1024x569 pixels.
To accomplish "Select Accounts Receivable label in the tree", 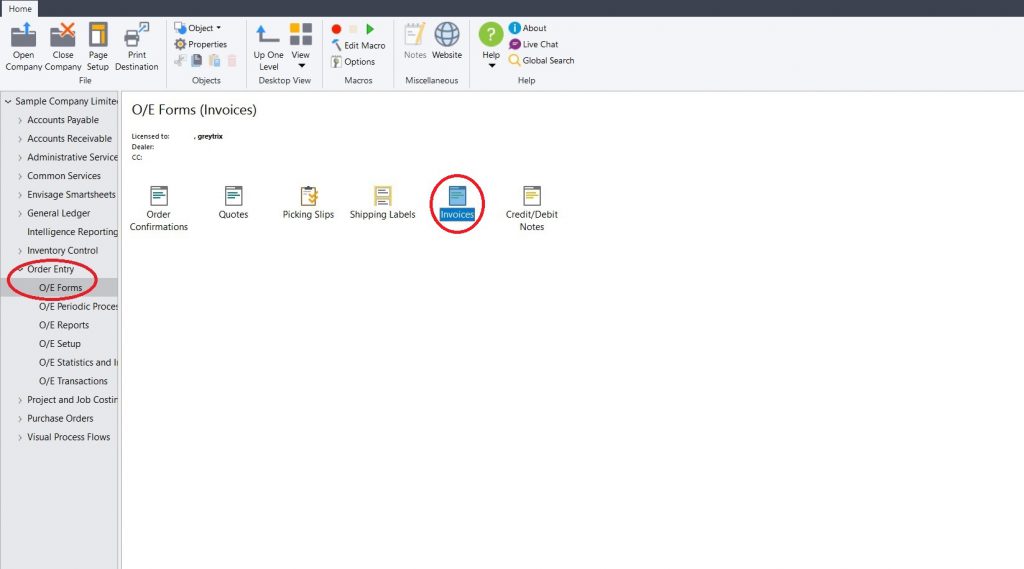I will pyautogui.click(x=69, y=139).
